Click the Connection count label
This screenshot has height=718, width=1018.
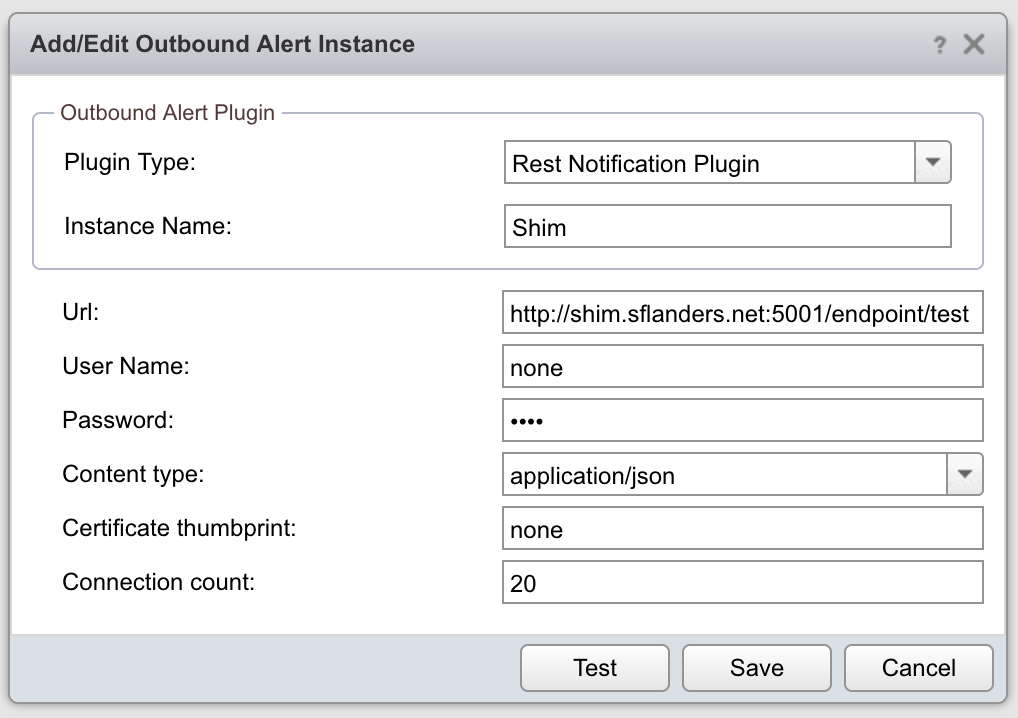point(158,581)
